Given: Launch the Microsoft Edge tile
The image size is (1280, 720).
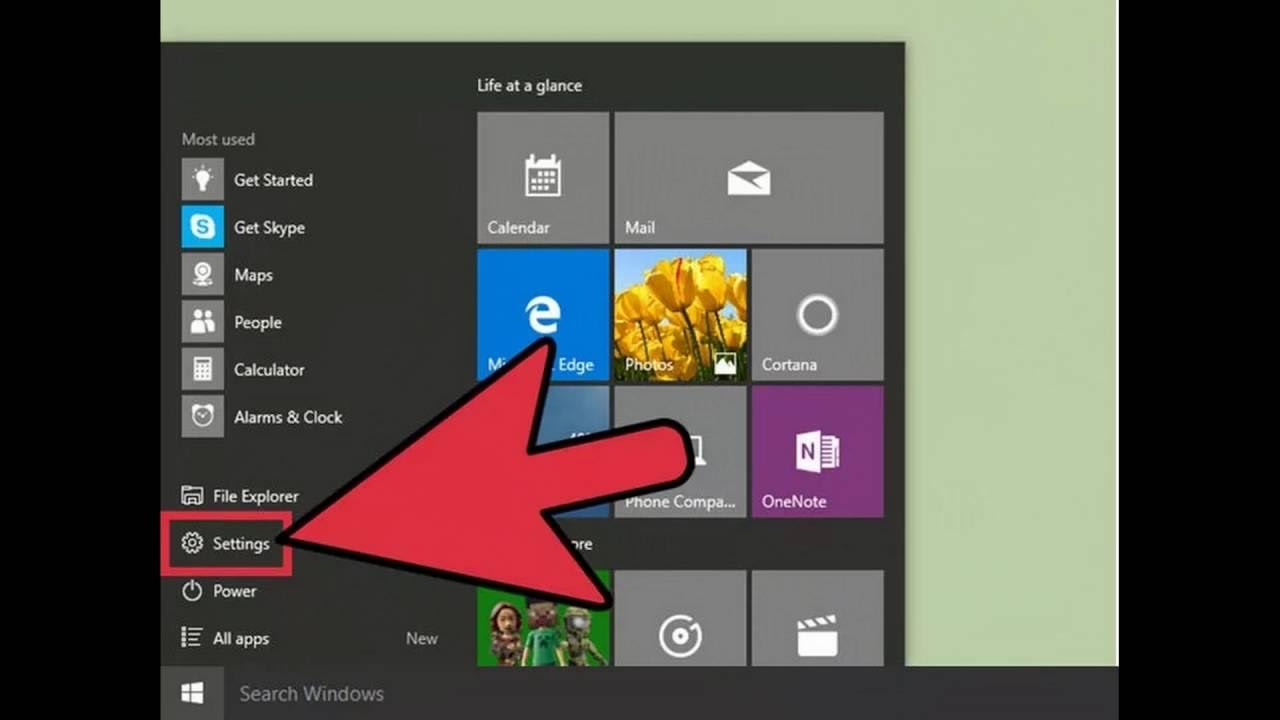Looking at the screenshot, I should pos(543,315).
